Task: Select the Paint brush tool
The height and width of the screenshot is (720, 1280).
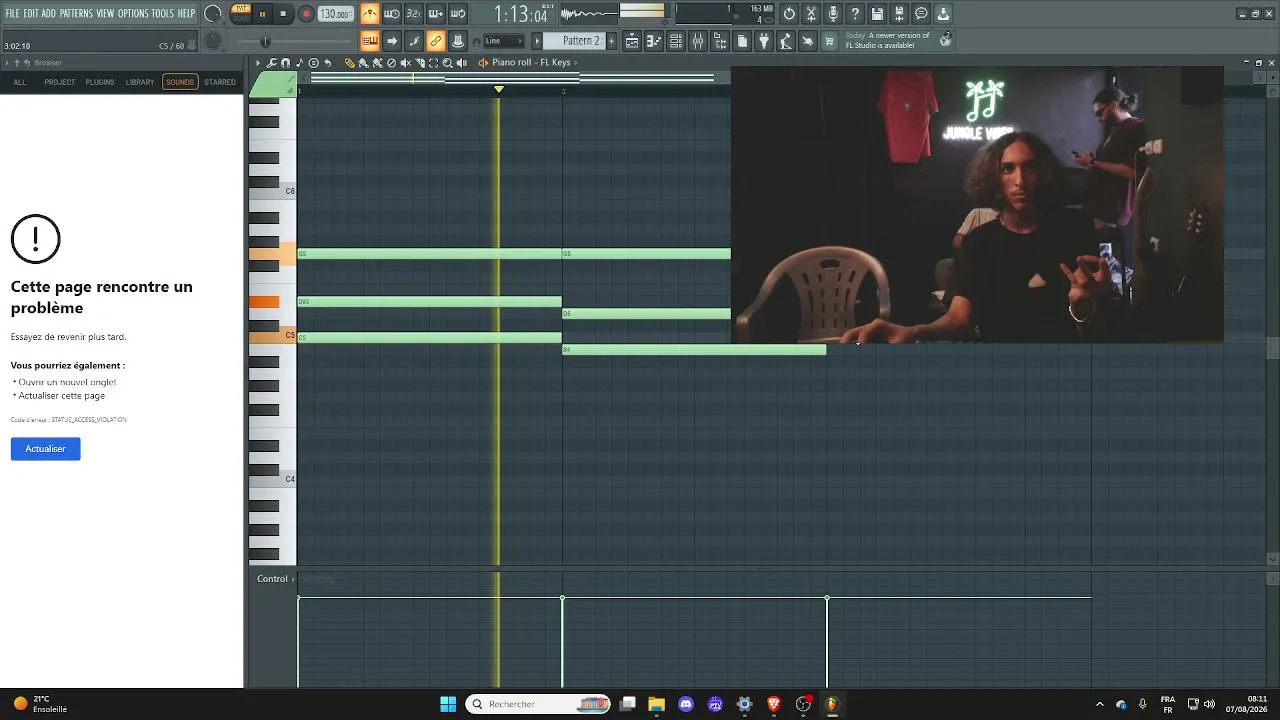Action: (x=364, y=63)
